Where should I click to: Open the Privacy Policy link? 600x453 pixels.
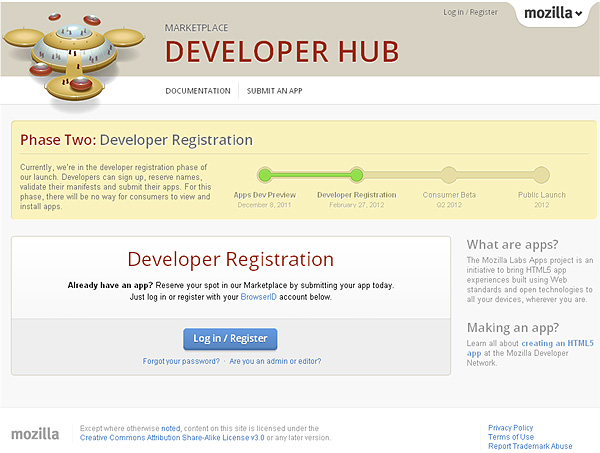[x=510, y=428]
